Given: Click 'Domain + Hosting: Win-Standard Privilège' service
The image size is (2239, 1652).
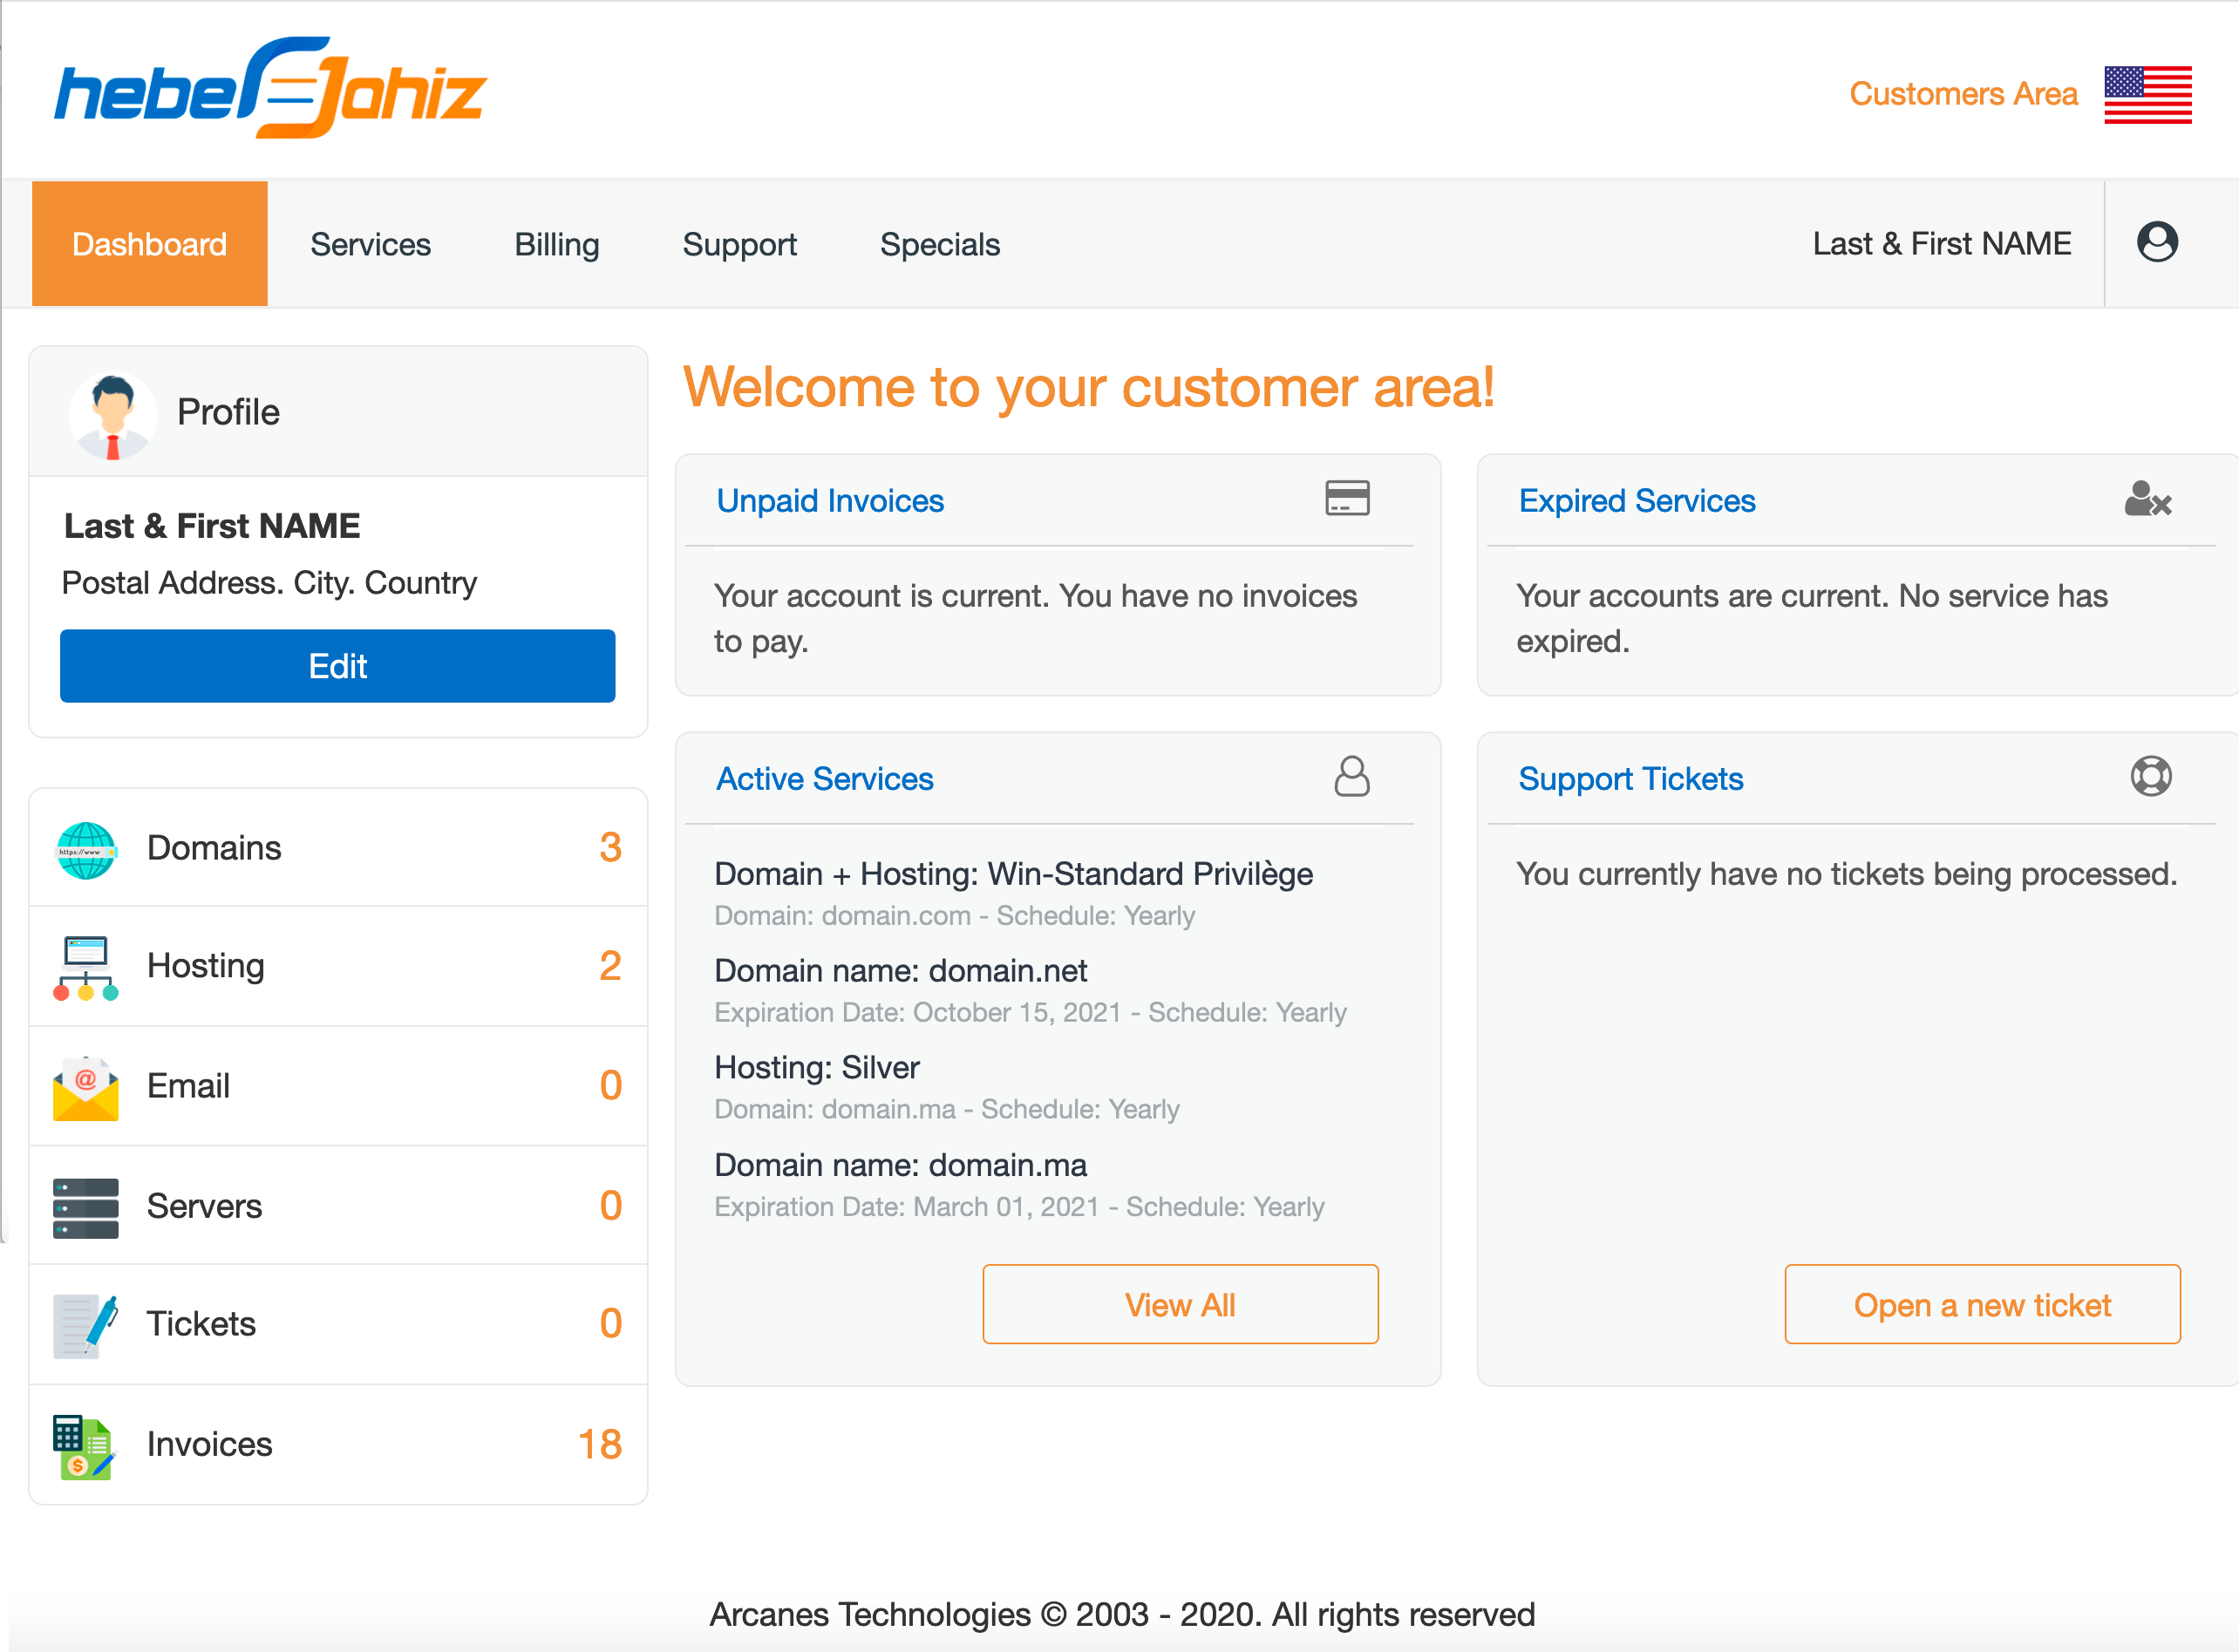Looking at the screenshot, I should [1014, 874].
